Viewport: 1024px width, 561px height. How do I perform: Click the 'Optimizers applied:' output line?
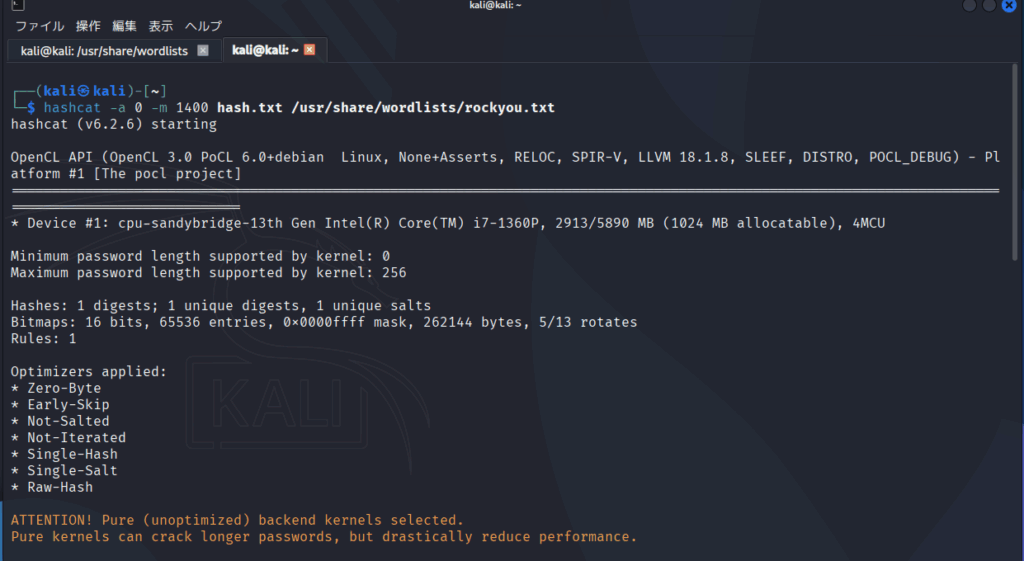(x=89, y=372)
